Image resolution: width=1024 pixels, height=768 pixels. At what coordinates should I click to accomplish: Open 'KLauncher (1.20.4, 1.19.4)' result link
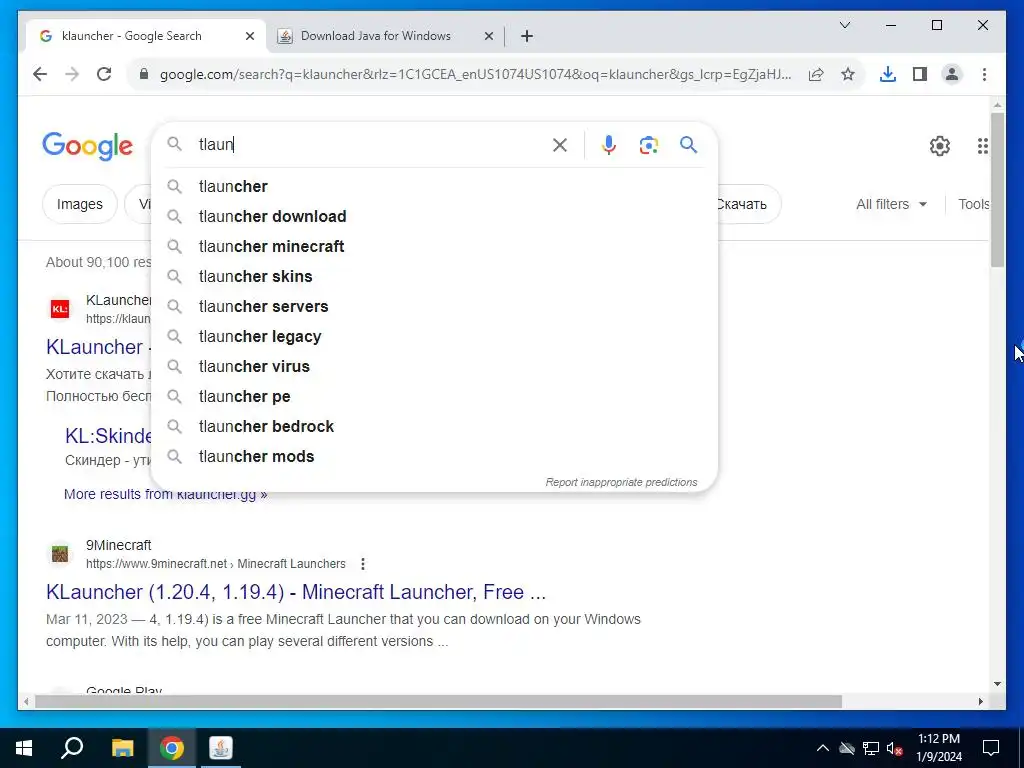(296, 592)
